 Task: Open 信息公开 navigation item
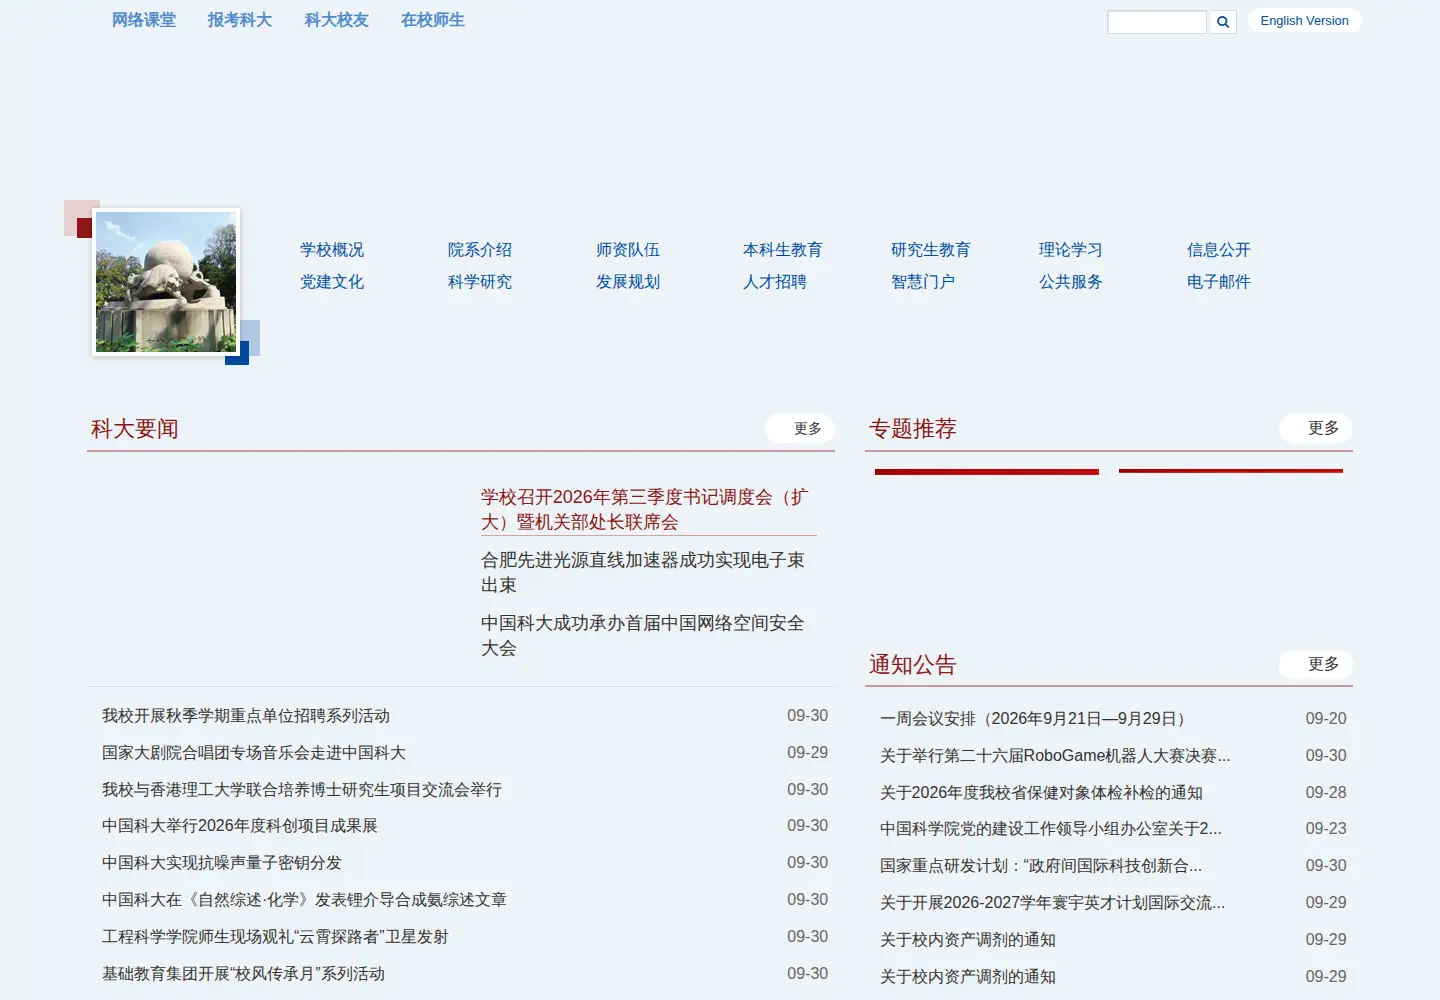(x=1219, y=250)
